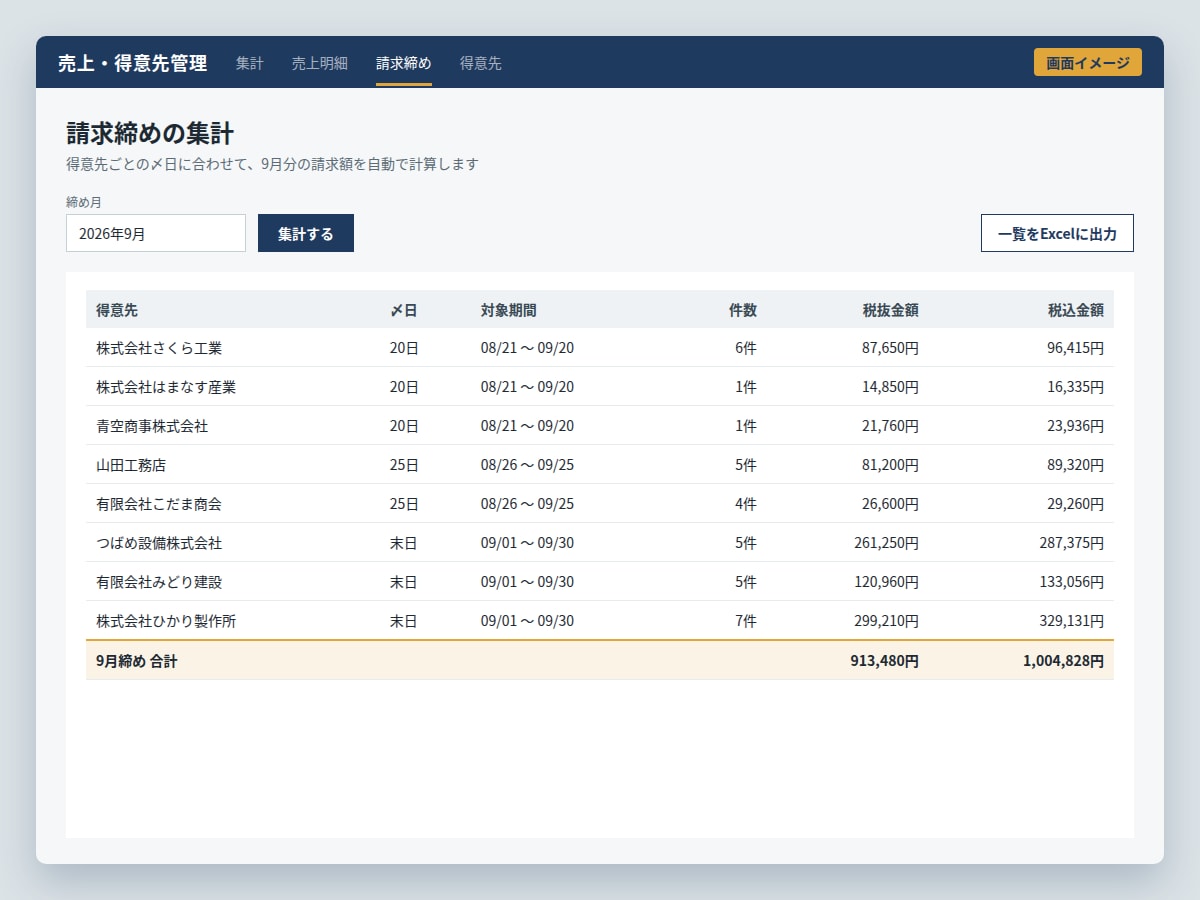Select 株式会社はまなす産業 in the table
The height and width of the screenshot is (900, 1200).
[166, 387]
